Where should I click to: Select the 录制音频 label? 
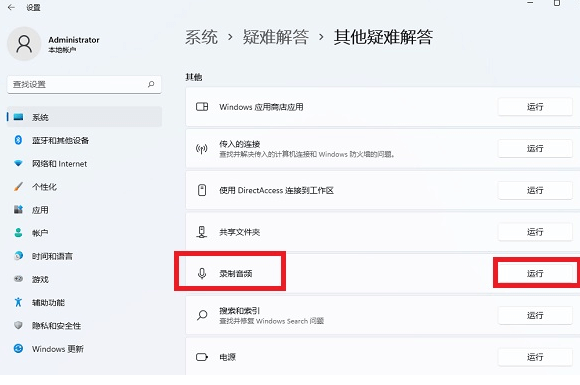pyautogui.click(x=236, y=274)
